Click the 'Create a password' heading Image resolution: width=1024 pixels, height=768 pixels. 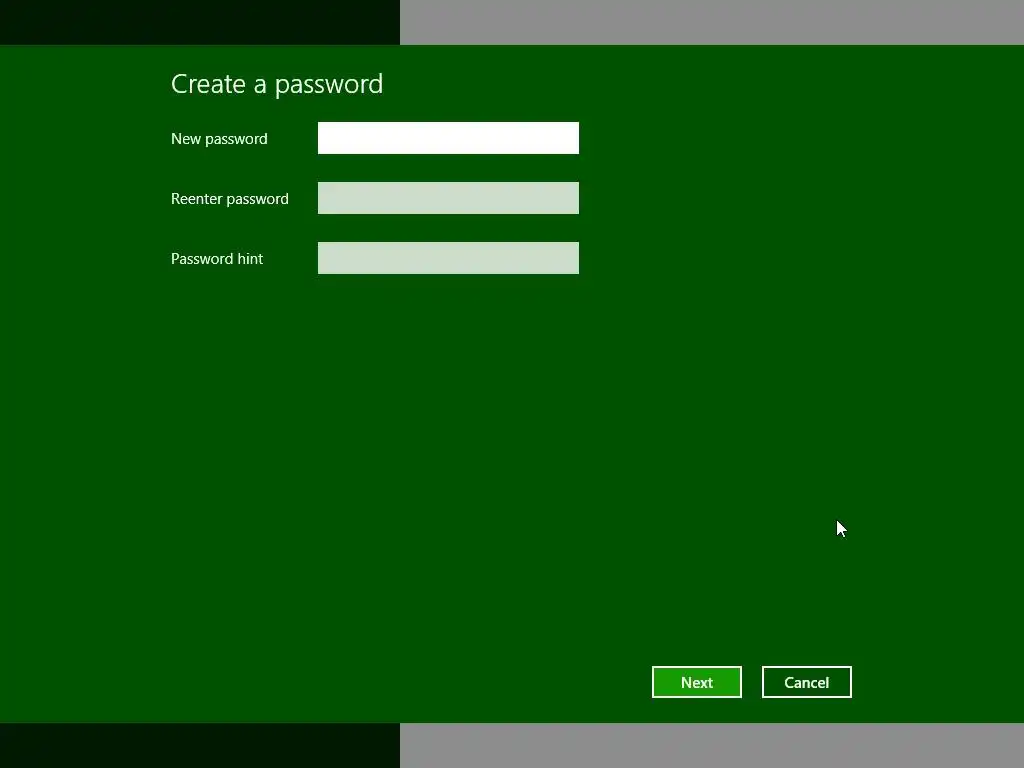tap(277, 84)
